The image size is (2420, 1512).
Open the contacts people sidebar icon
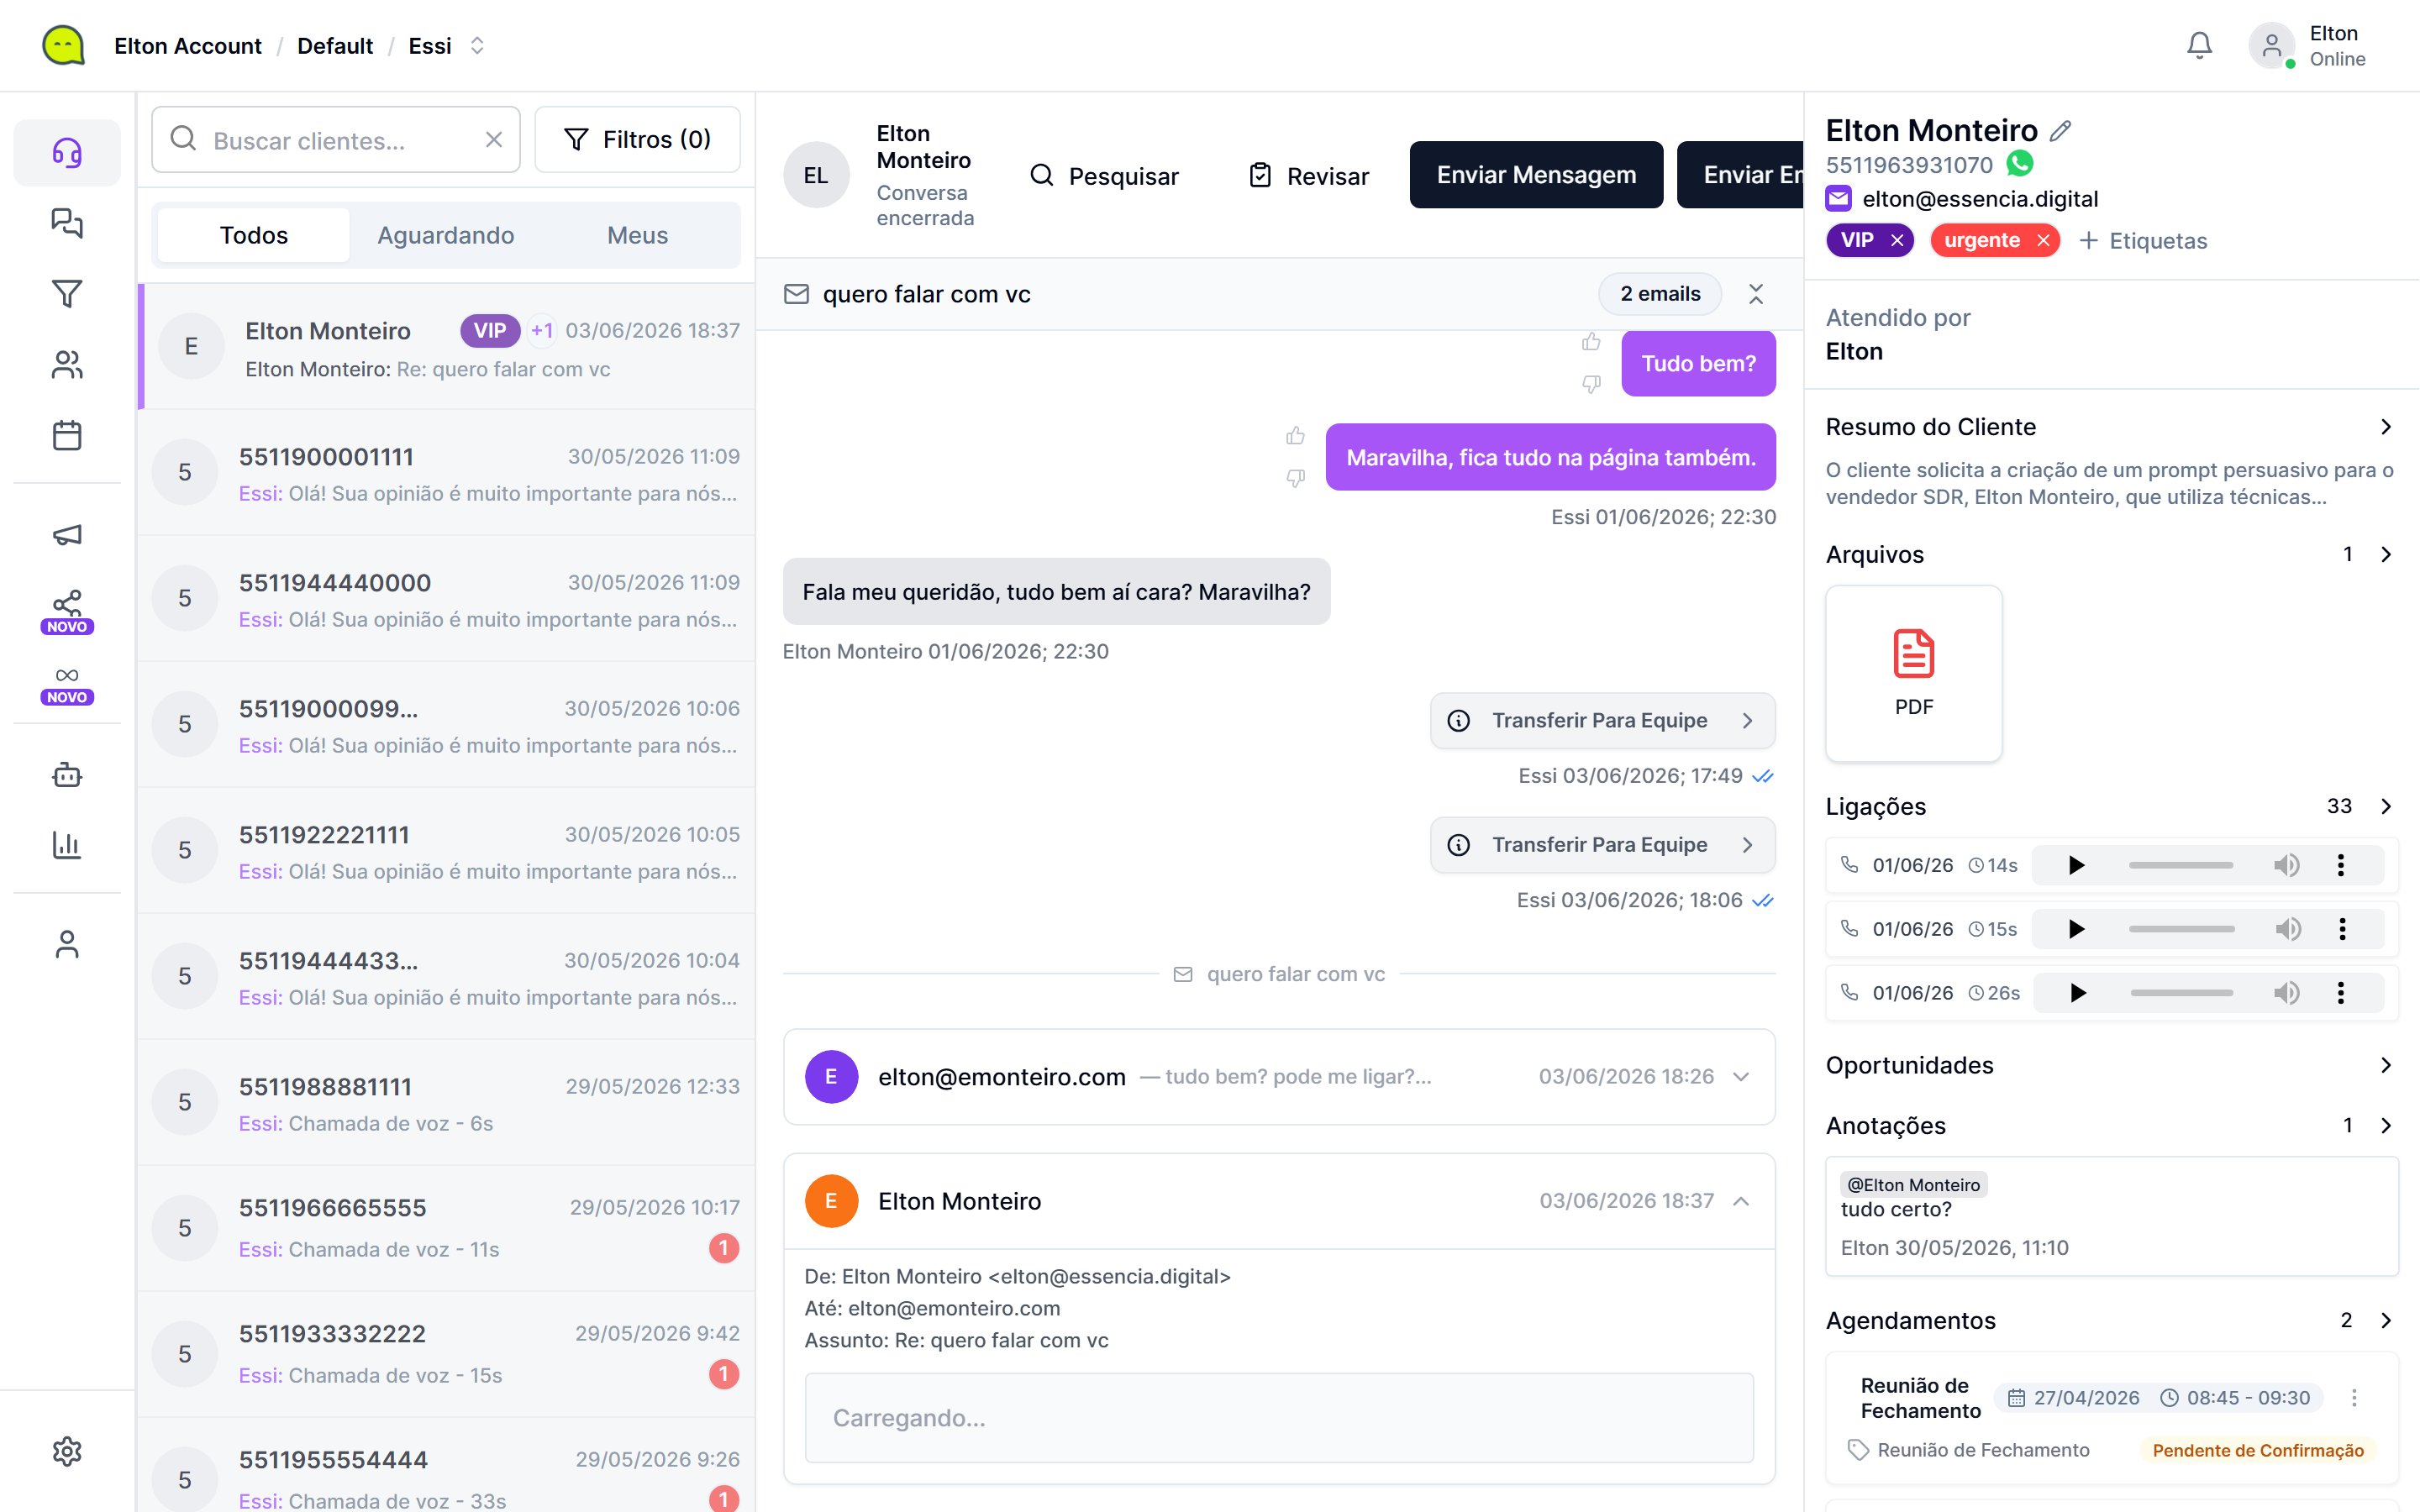pyautogui.click(x=67, y=365)
